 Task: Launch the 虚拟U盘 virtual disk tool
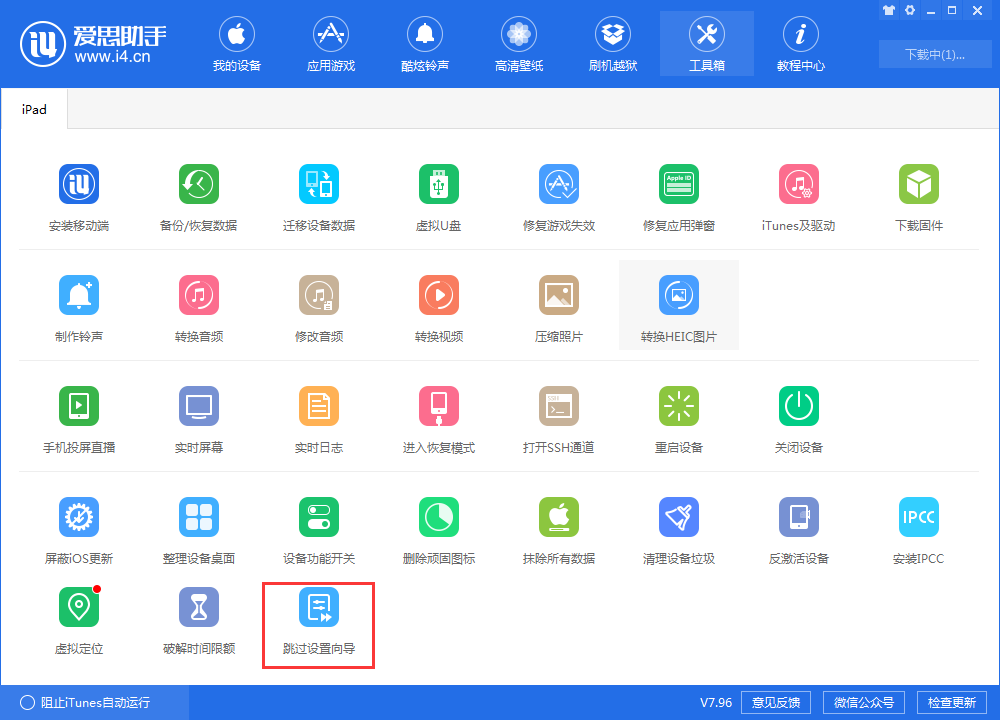[439, 195]
